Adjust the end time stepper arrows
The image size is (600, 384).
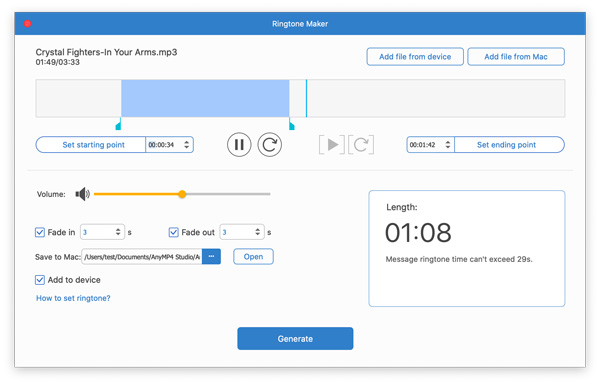click(448, 145)
